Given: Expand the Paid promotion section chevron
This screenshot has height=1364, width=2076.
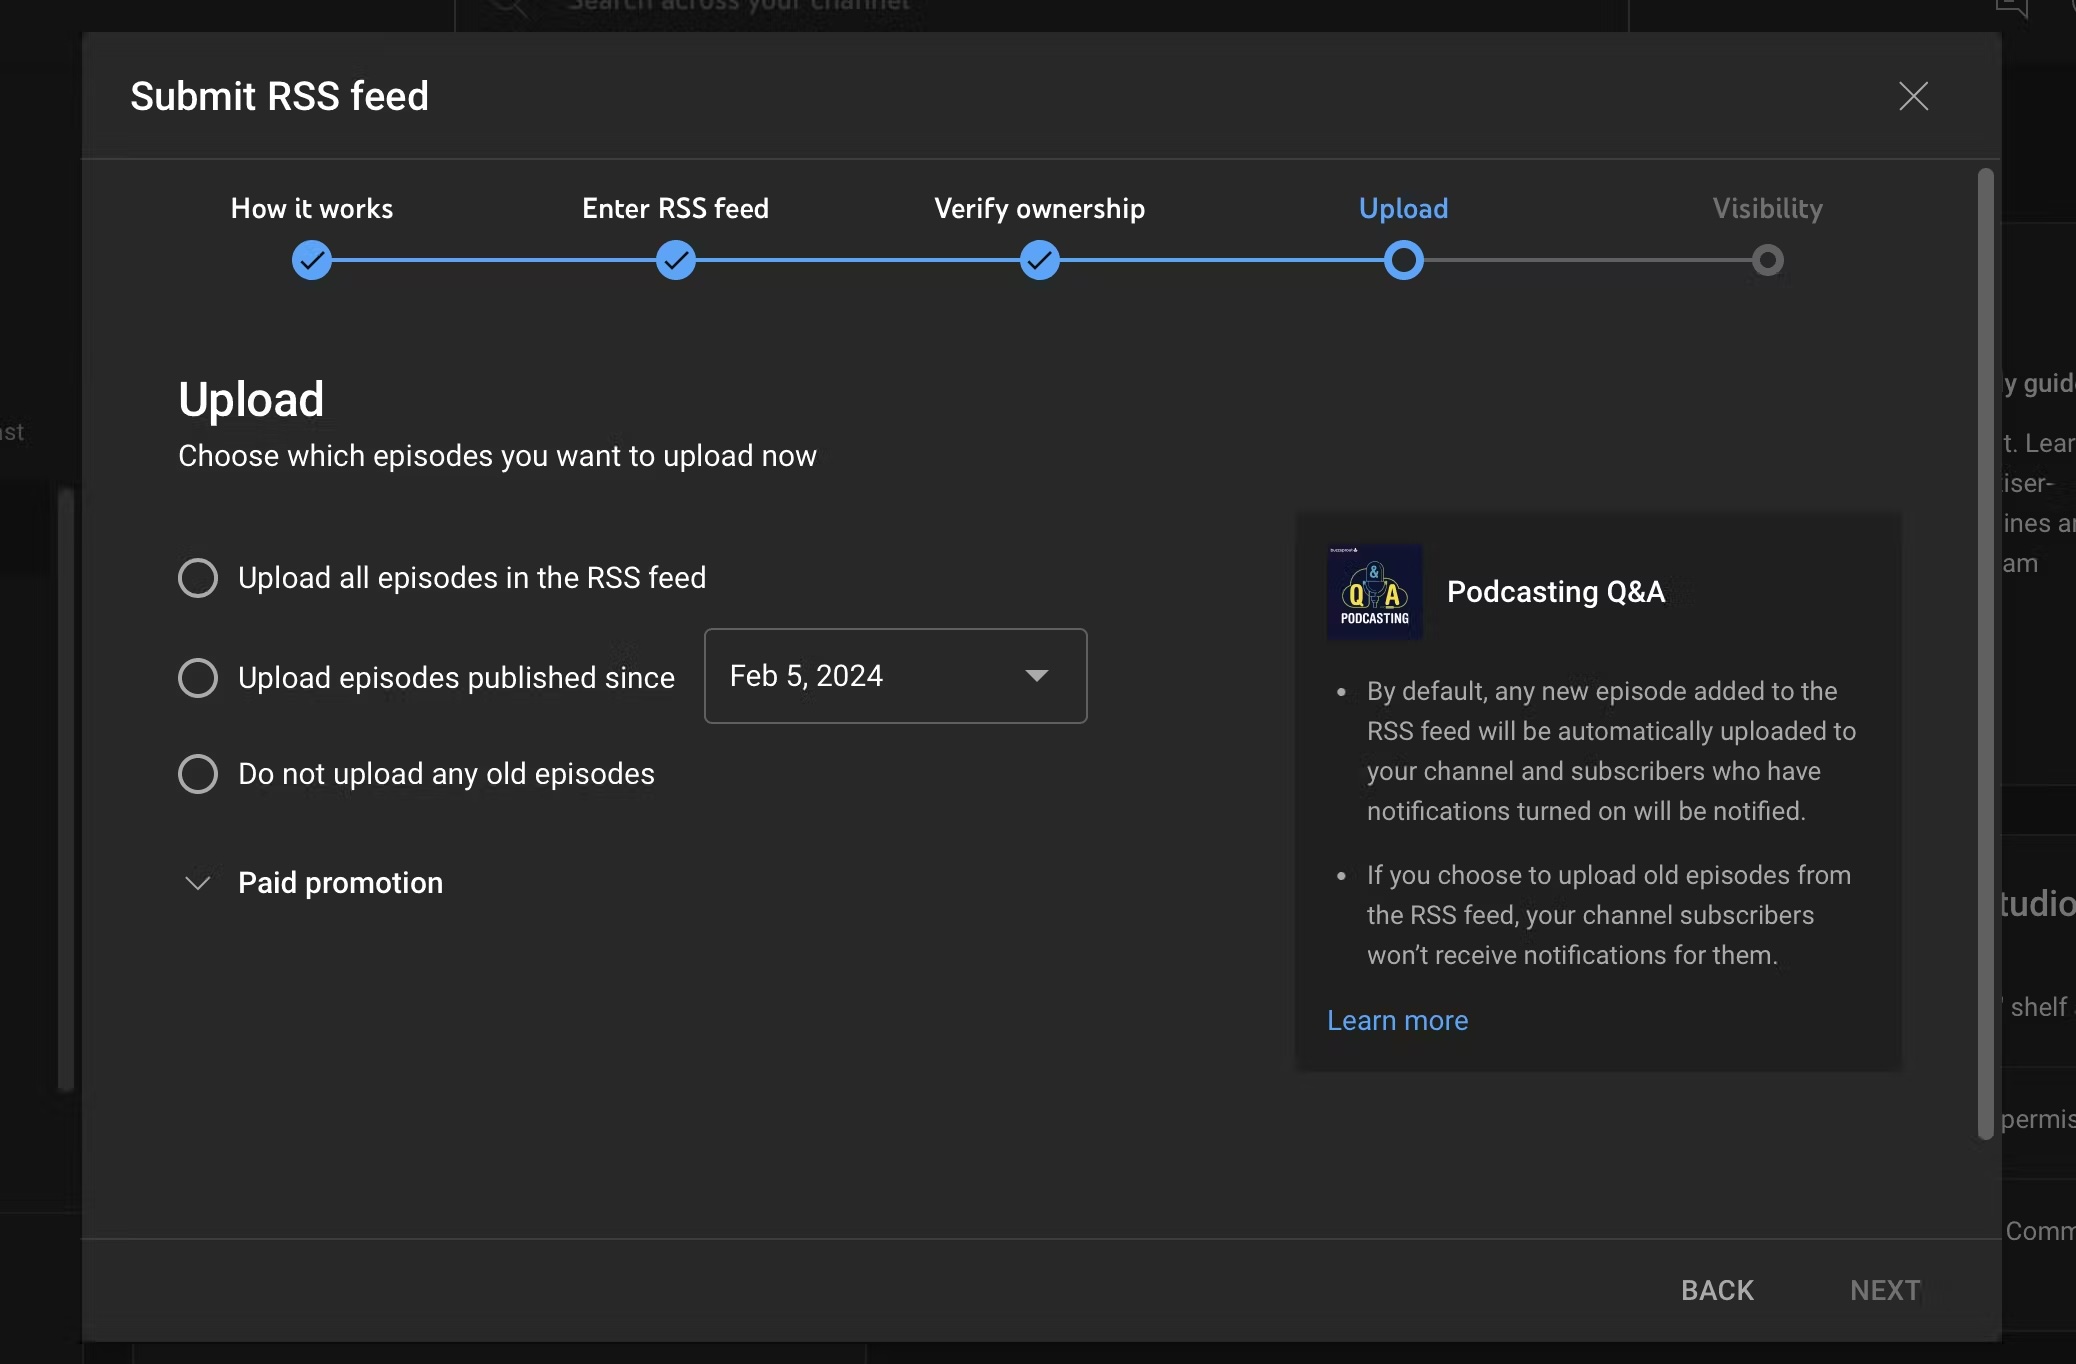Looking at the screenshot, I should pos(198,883).
